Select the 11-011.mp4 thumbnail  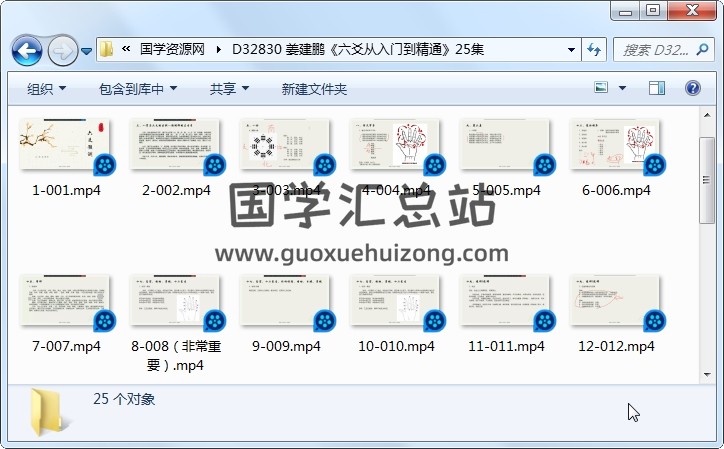click(x=505, y=300)
